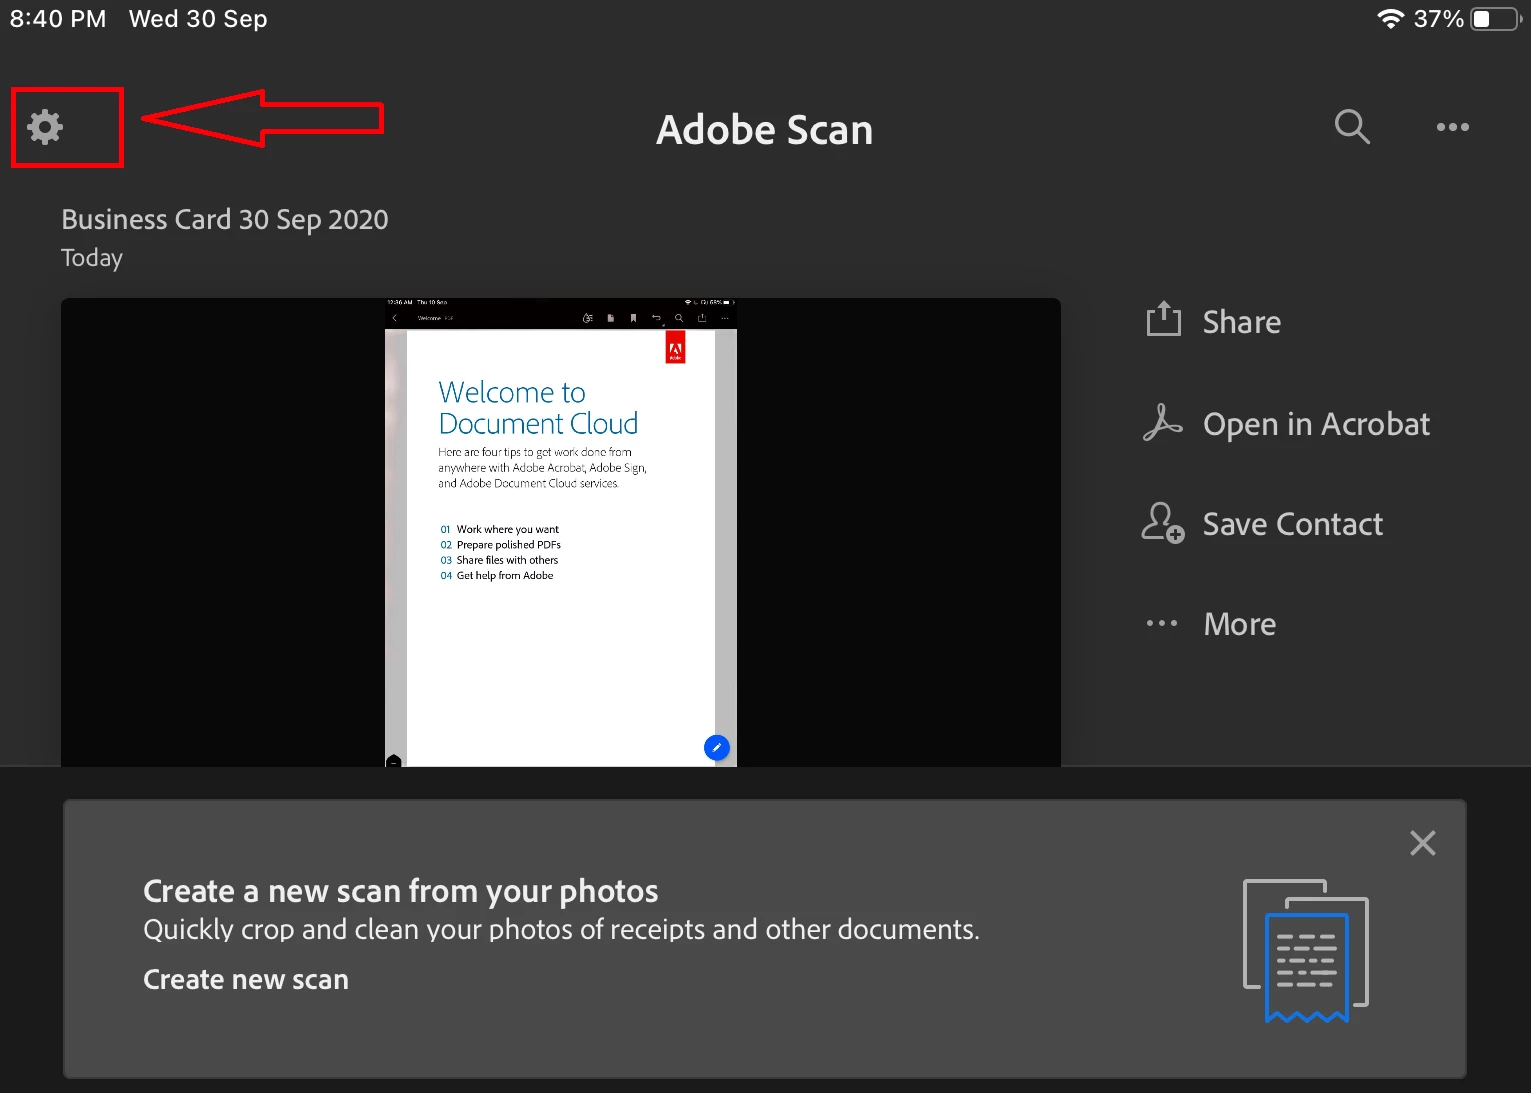This screenshot has width=1531, height=1093.
Task: Dismiss the photo scan banner
Action: pos(1422,843)
